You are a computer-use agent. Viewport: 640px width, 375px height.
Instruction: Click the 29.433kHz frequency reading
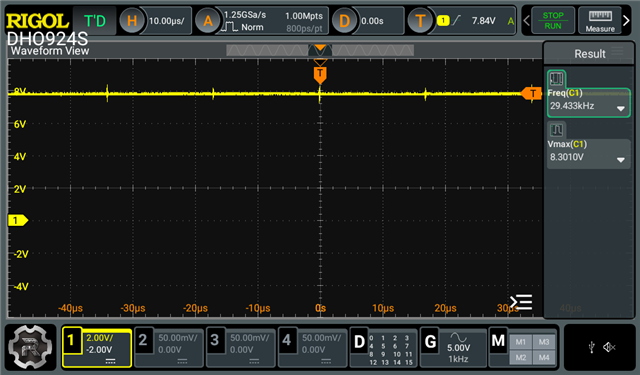(572, 106)
